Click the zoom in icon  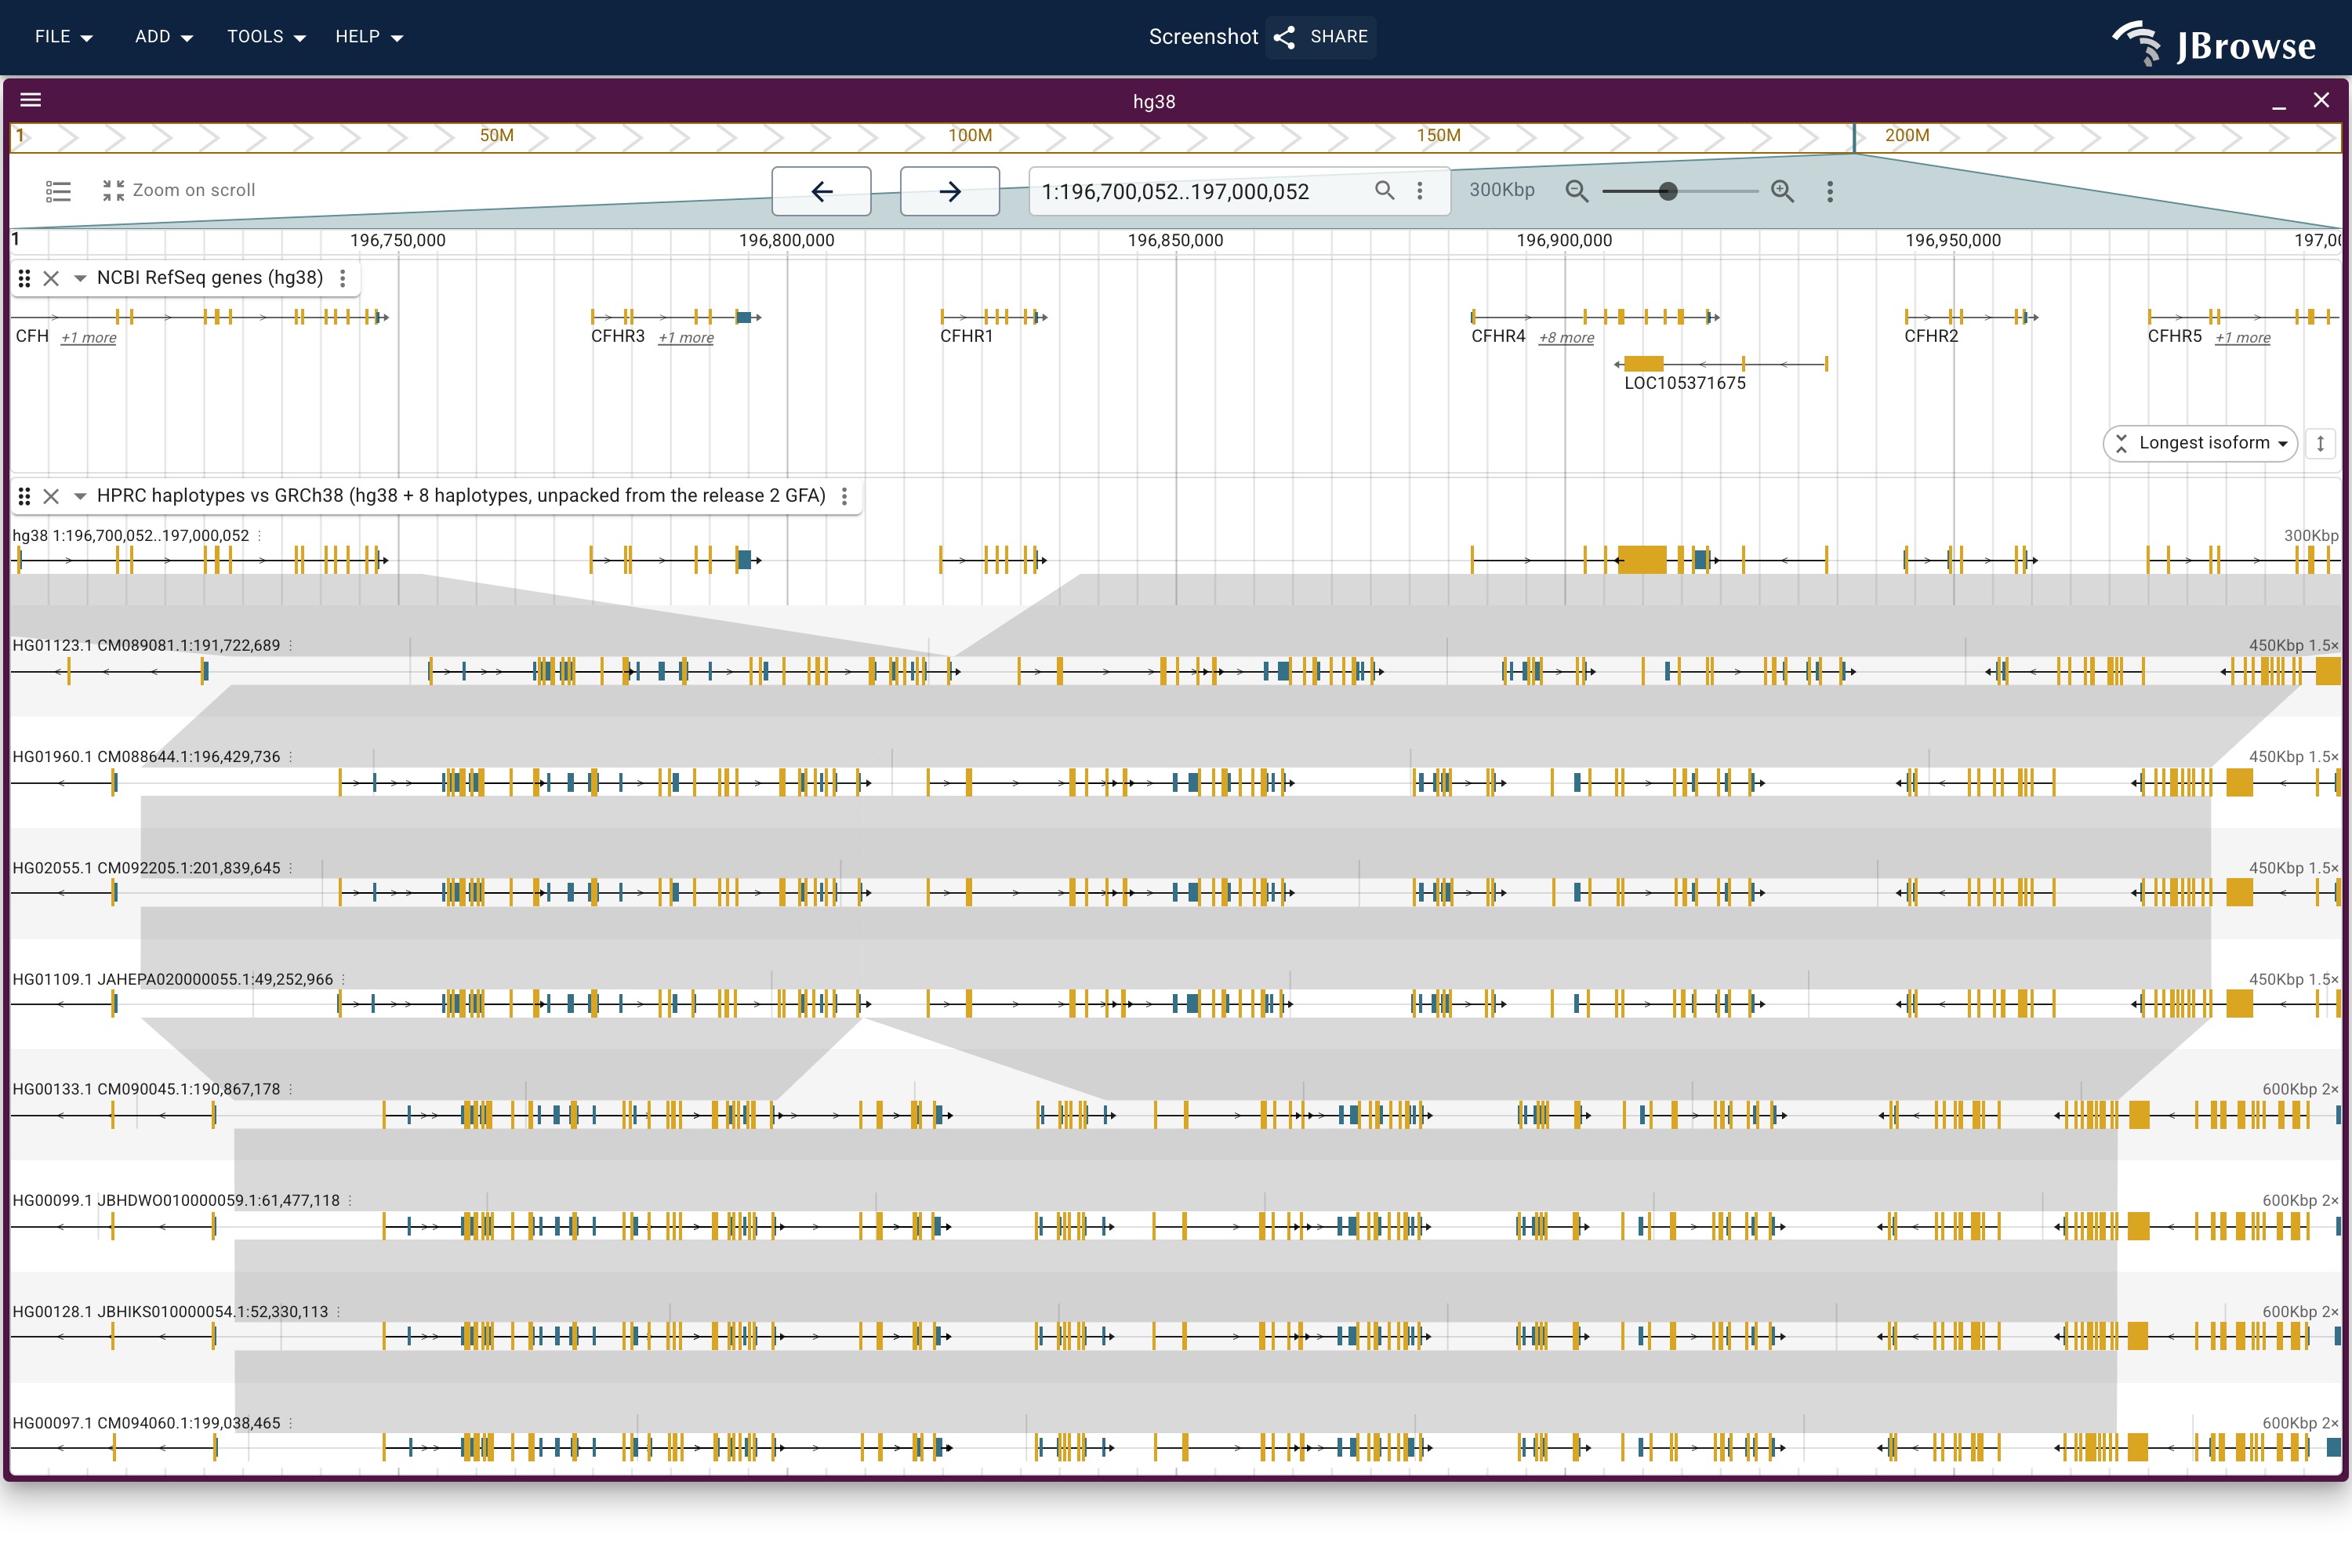[x=1782, y=190]
